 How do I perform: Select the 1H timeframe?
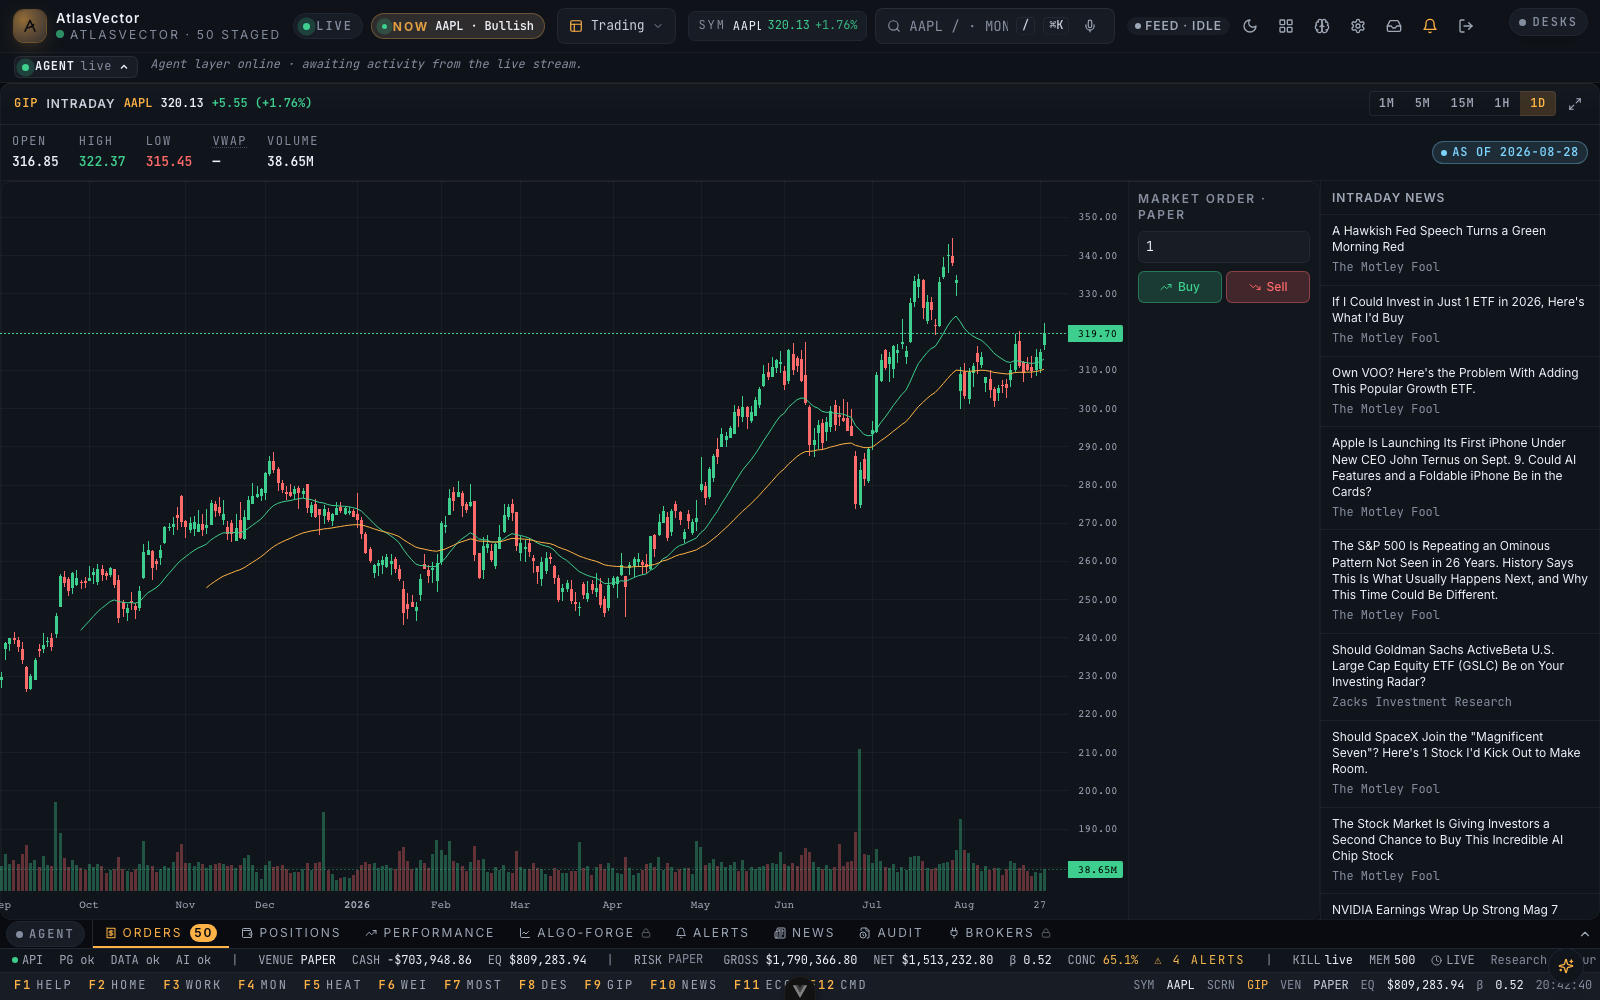click(x=1502, y=103)
